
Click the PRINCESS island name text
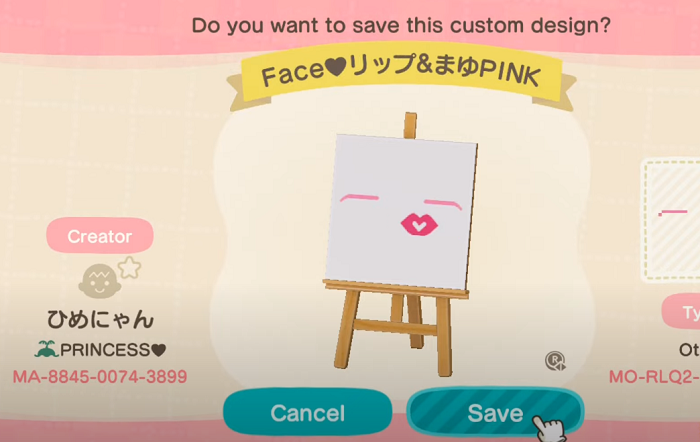(104, 350)
